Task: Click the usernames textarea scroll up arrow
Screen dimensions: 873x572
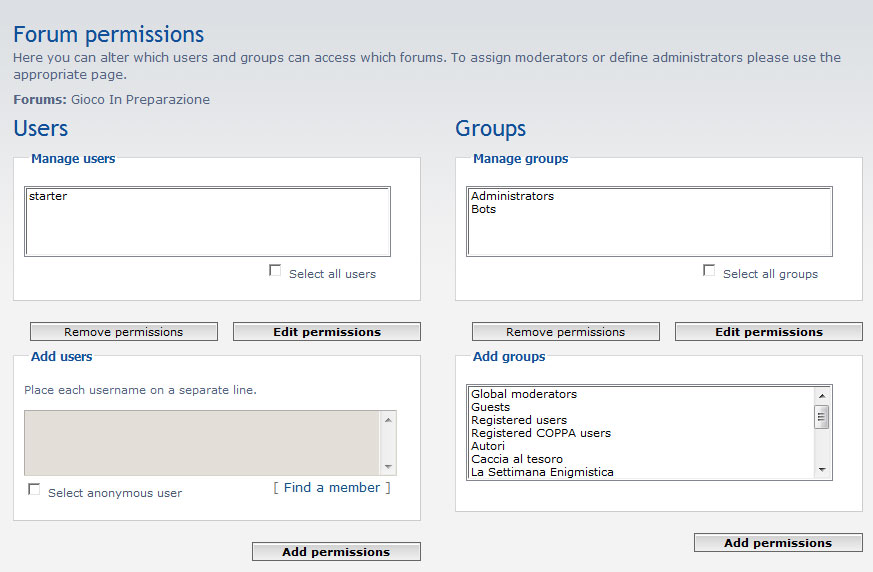Action: coord(388,420)
